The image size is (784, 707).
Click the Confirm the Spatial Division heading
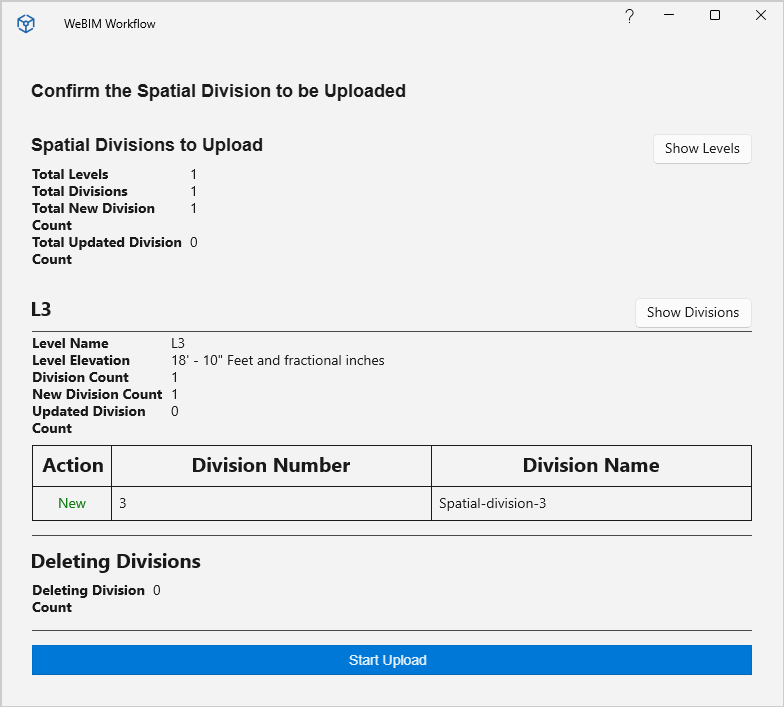pyautogui.click(x=218, y=91)
